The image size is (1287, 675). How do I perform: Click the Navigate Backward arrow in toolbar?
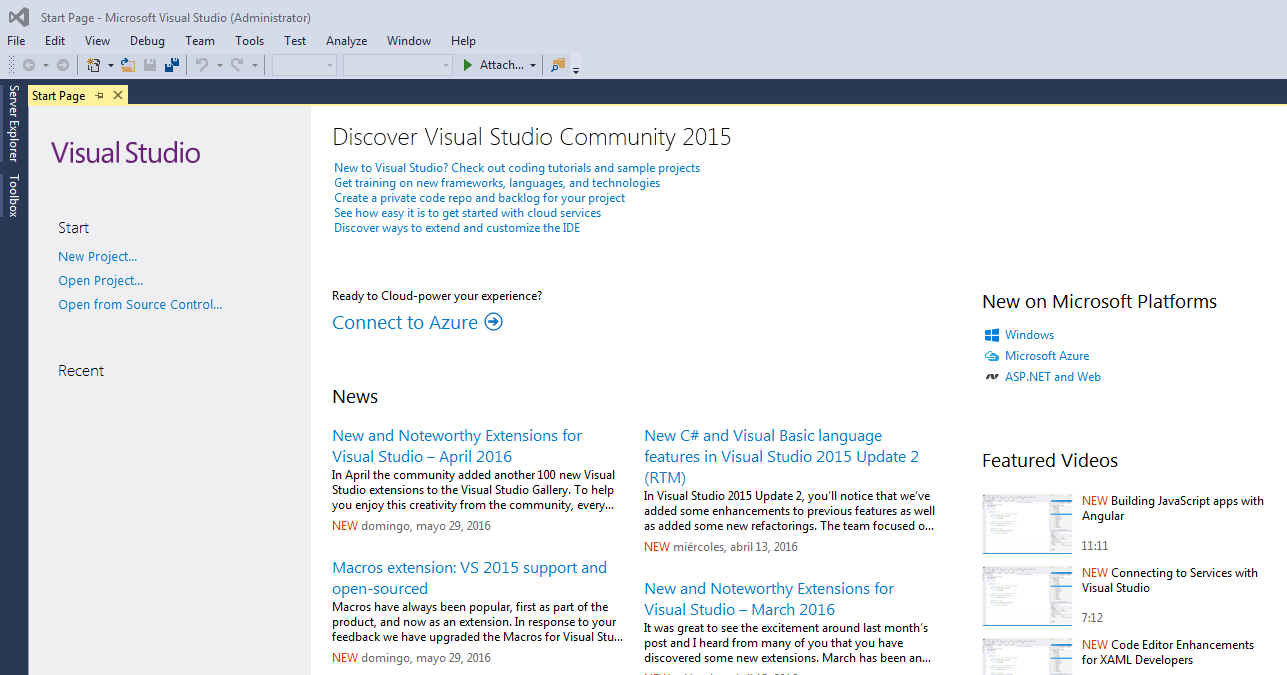coord(29,65)
